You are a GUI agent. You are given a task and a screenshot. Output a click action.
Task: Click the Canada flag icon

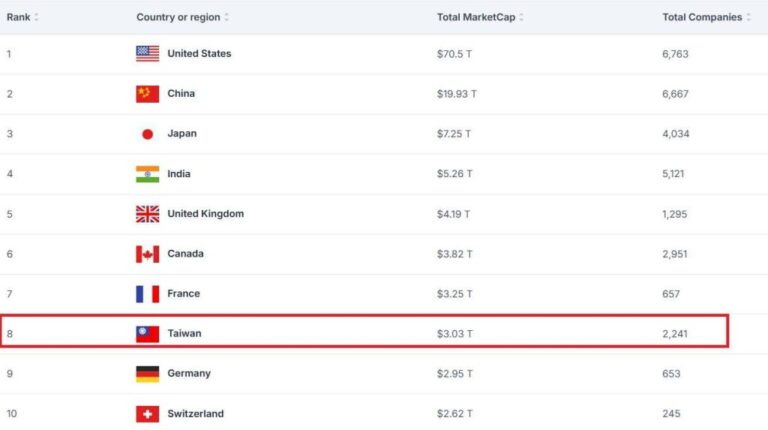[x=147, y=254]
